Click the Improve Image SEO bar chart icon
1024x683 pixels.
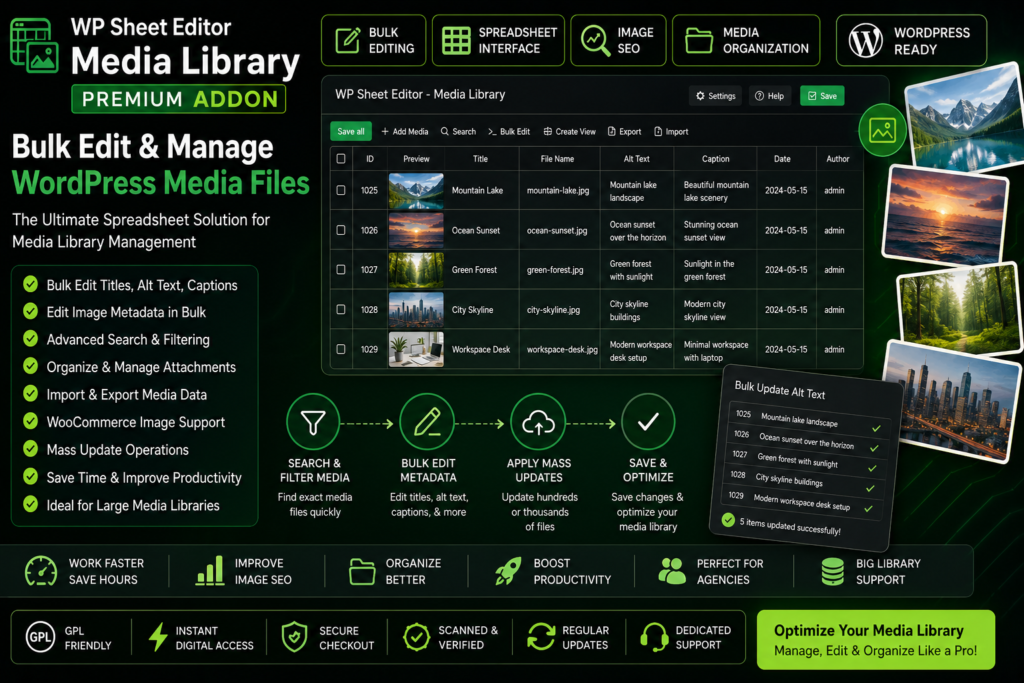click(210, 571)
